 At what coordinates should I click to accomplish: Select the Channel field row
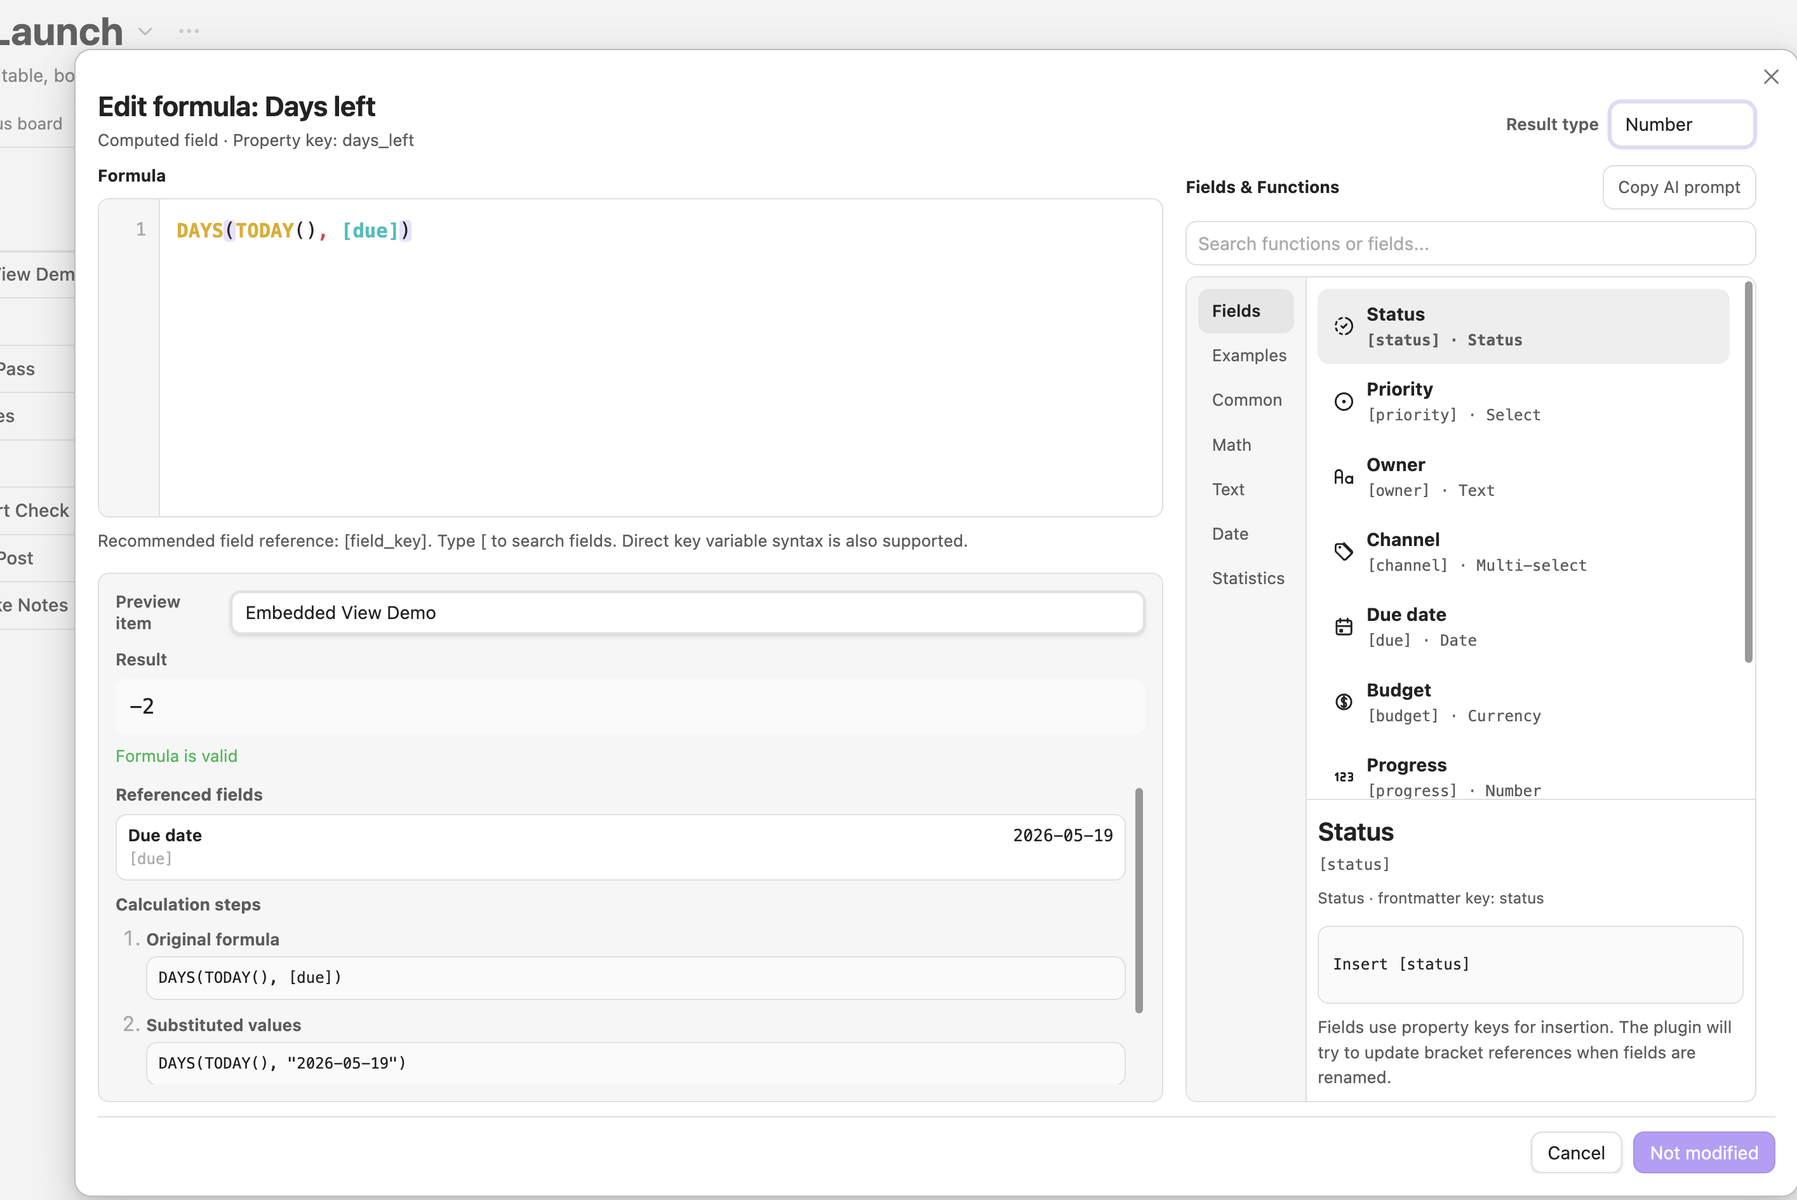coord(1523,552)
